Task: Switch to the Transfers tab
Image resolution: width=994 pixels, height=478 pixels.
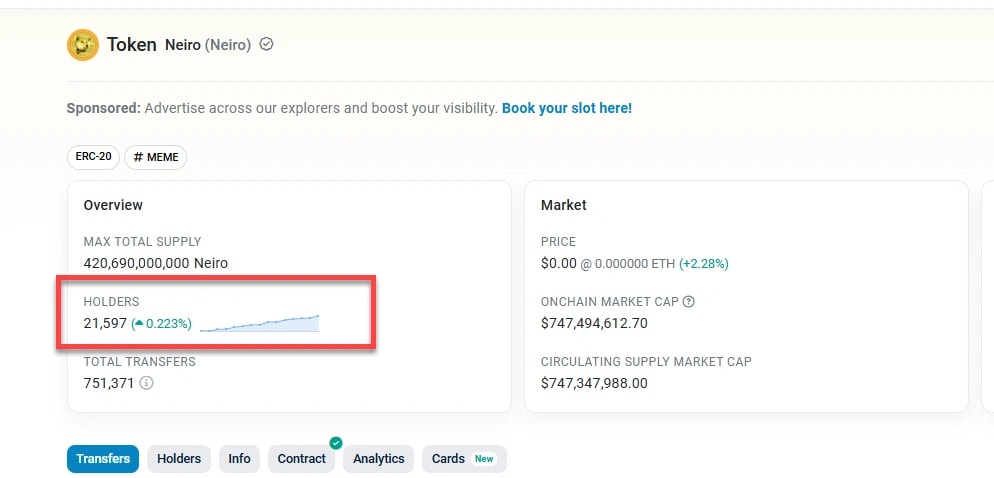Action: click(x=103, y=459)
